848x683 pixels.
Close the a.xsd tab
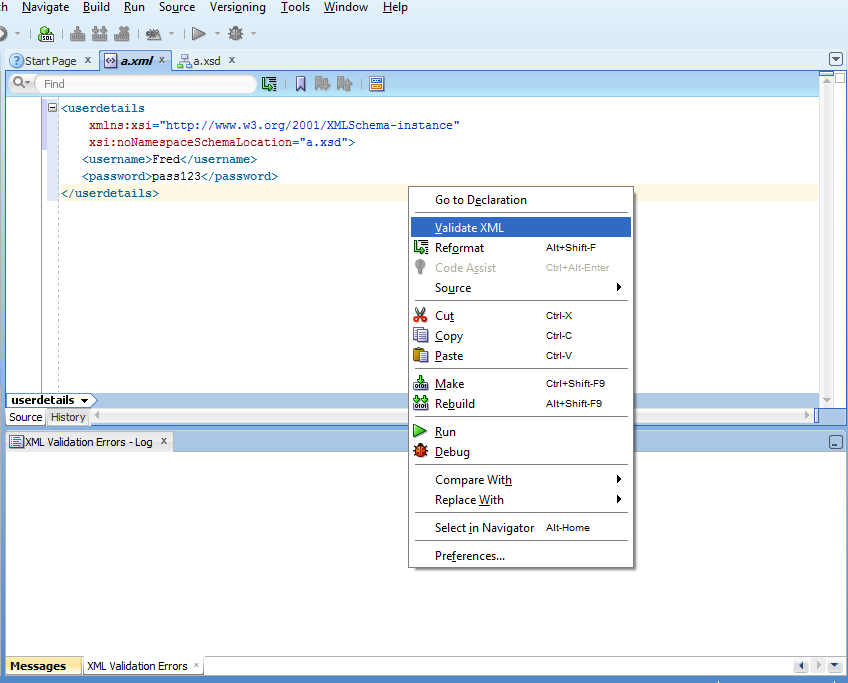coord(231,61)
